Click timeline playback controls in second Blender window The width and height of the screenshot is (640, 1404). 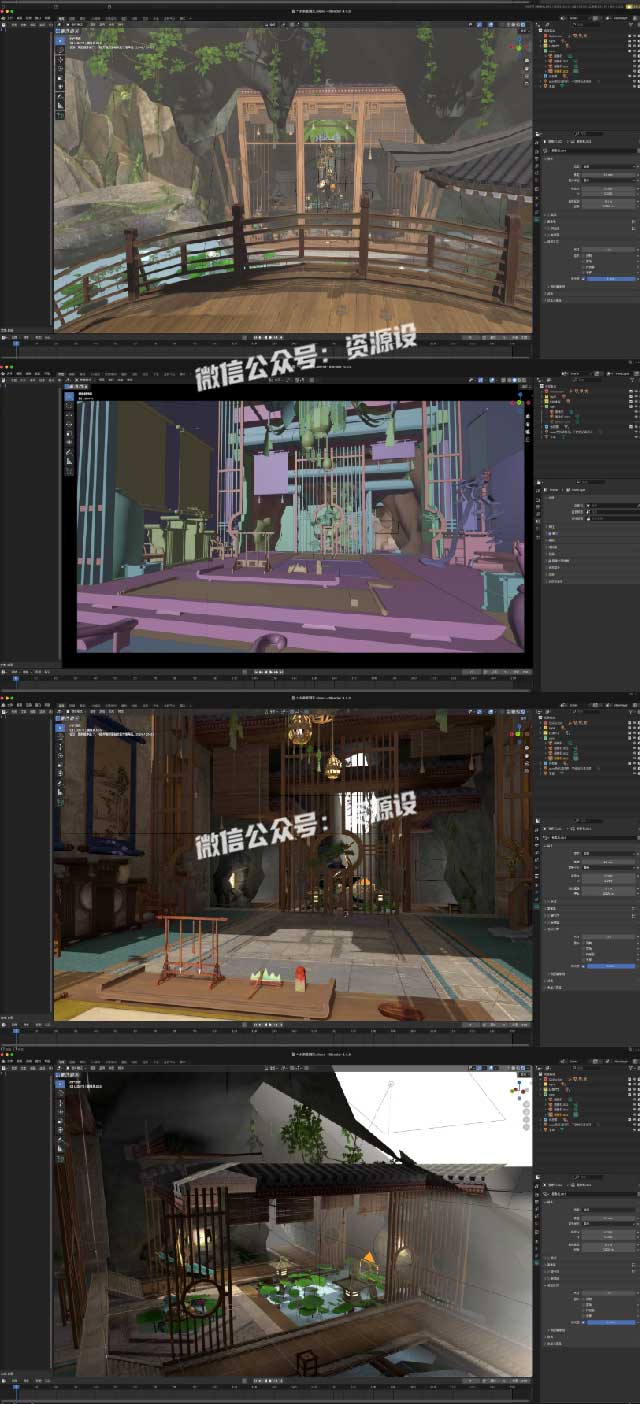click(x=268, y=672)
